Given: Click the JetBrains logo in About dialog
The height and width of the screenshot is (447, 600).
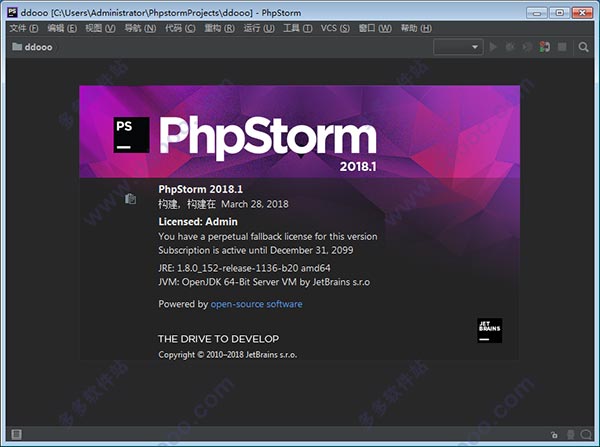Looking at the screenshot, I should 489,330.
